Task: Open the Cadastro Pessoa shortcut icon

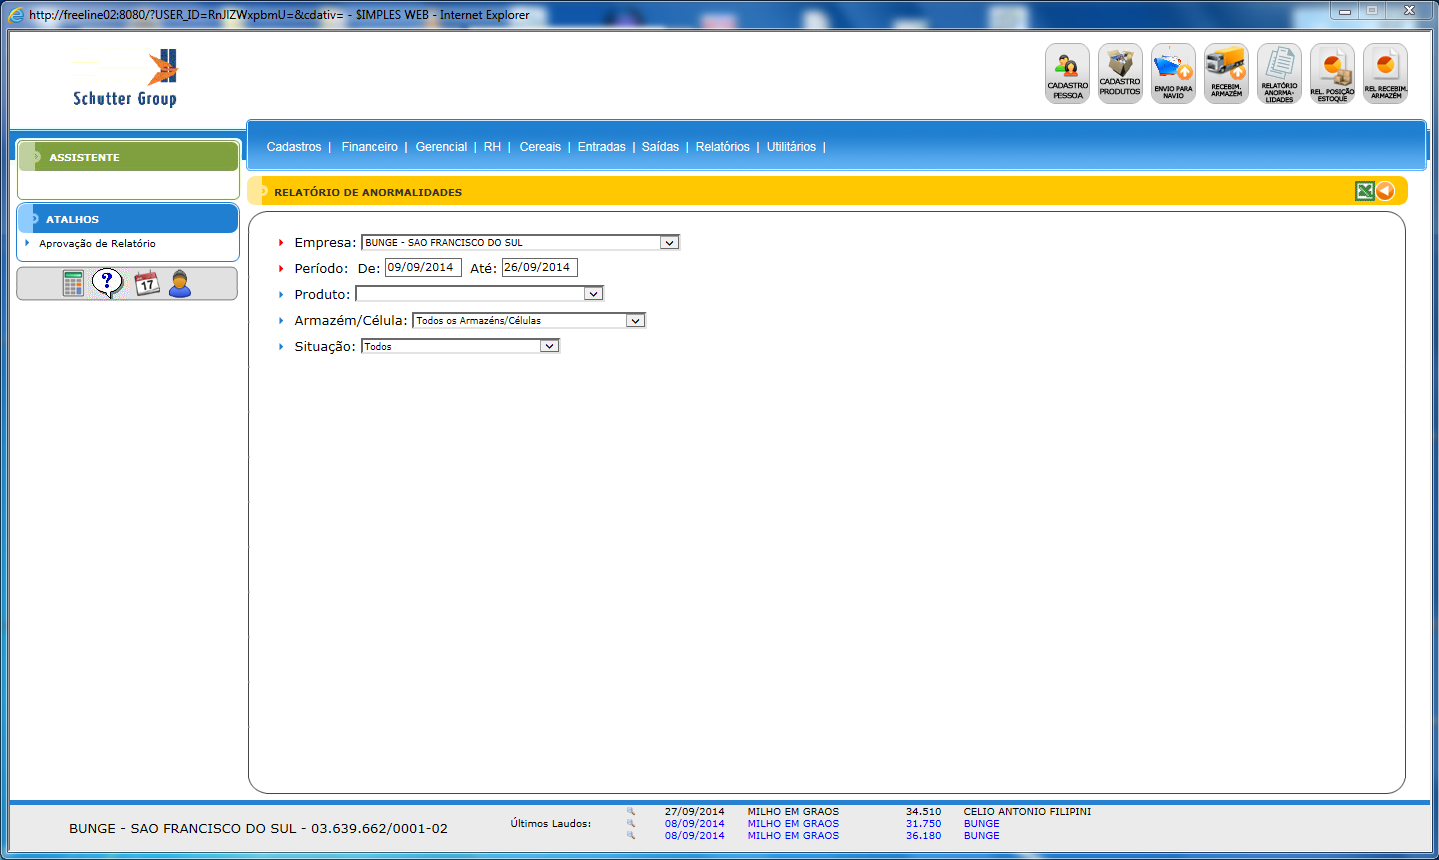Action: tap(1067, 73)
